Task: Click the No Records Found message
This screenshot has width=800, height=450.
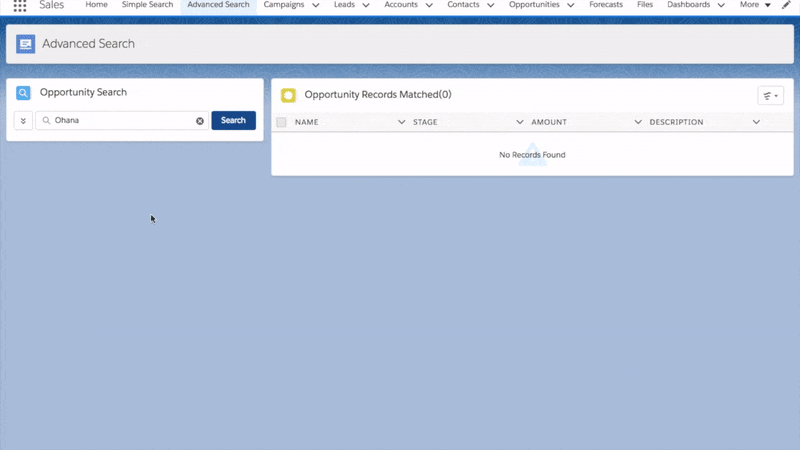Action: (532, 155)
